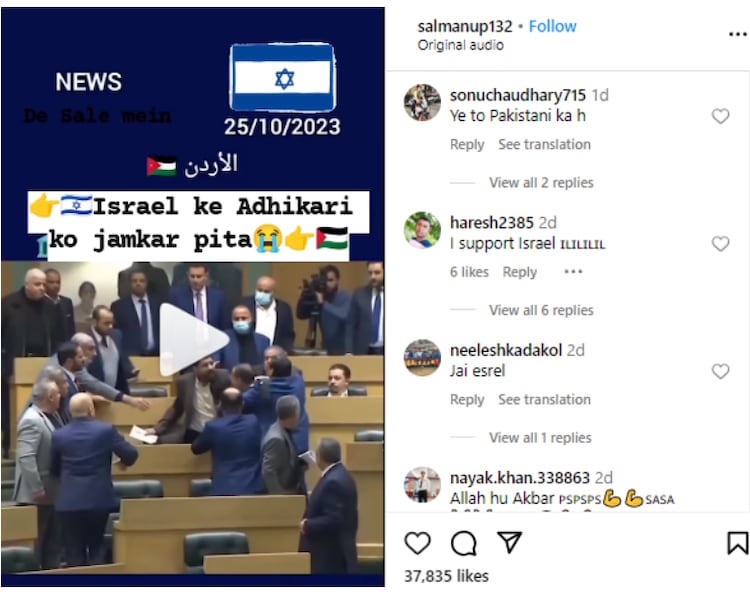Open options dots on haresh2385's comment

point(573,272)
